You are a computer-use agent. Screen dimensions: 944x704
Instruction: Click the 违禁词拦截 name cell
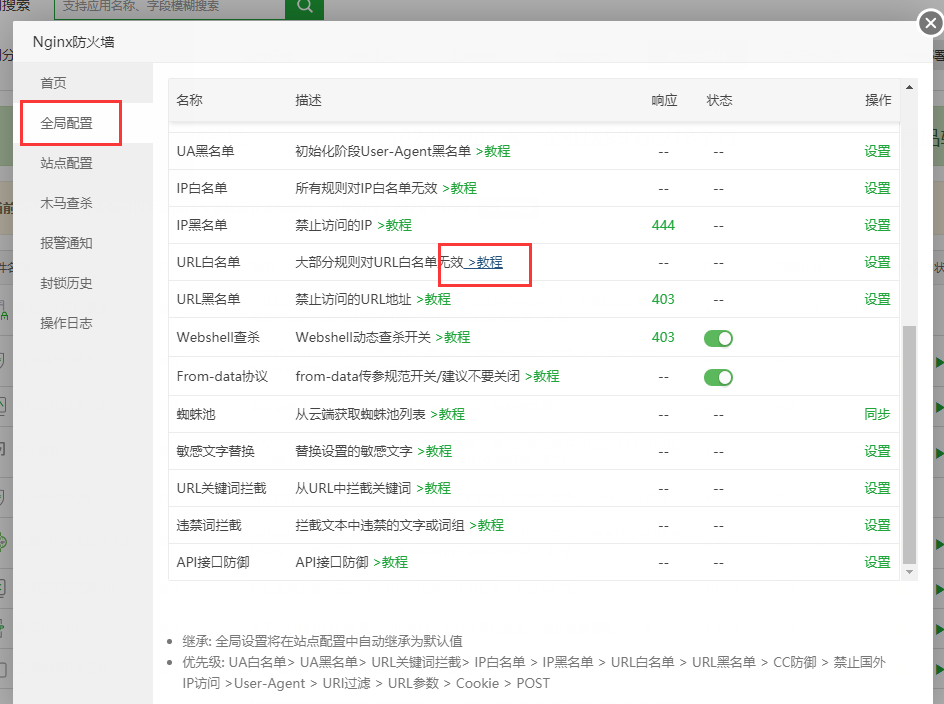tap(209, 525)
